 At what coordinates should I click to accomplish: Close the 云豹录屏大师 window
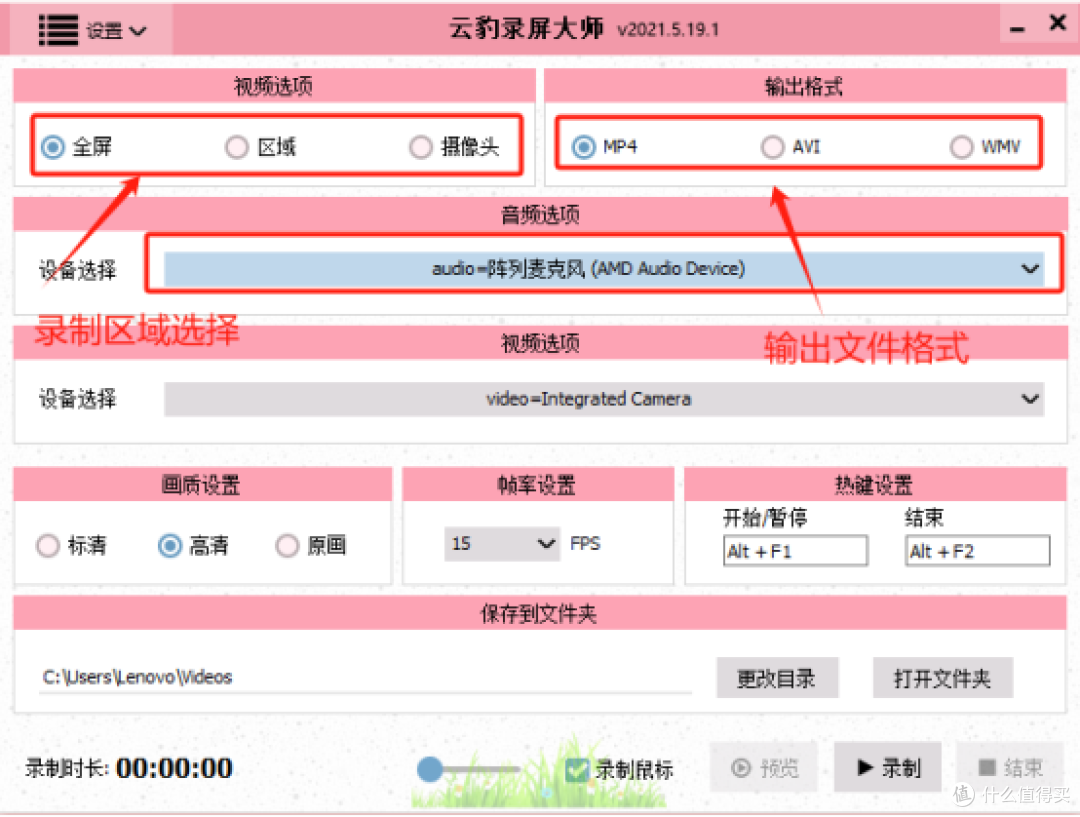[1057, 23]
